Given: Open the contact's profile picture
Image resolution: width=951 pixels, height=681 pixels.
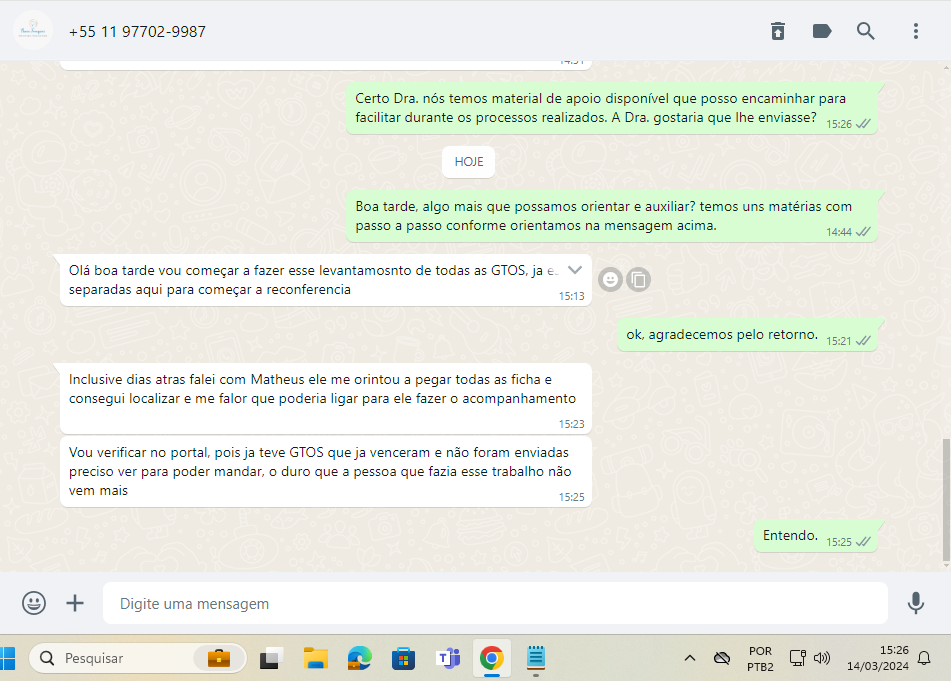Looking at the screenshot, I should click(x=33, y=30).
